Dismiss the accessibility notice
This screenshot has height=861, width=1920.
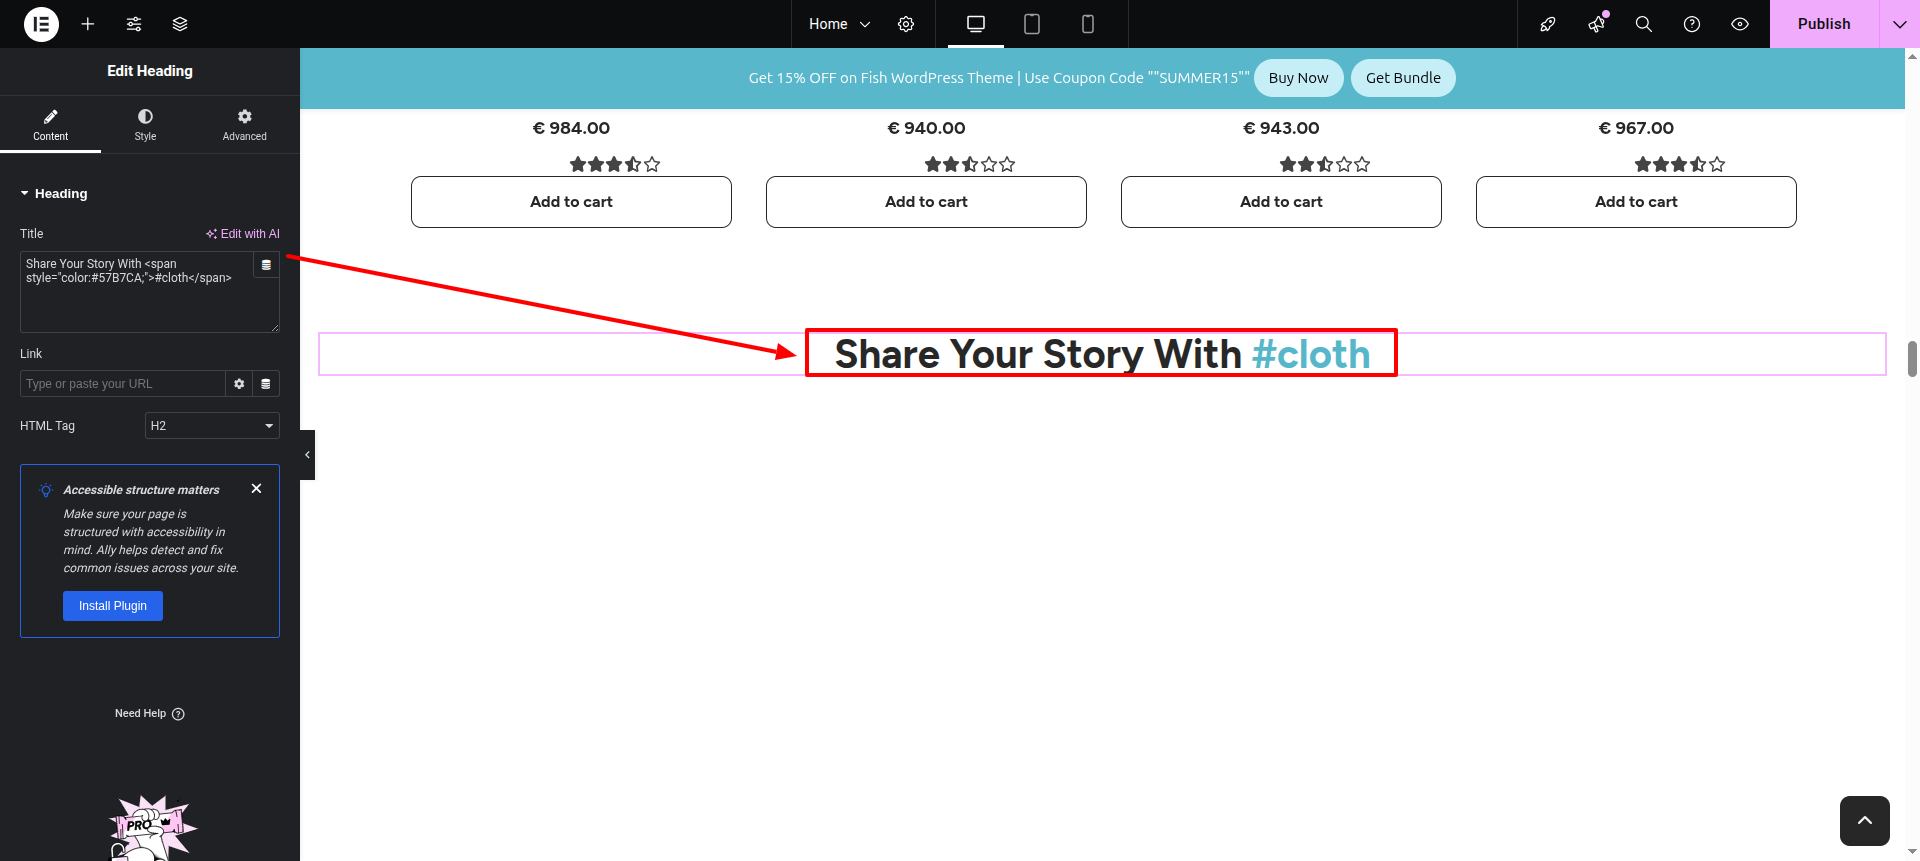pyautogui.click(x=257, y=489)
